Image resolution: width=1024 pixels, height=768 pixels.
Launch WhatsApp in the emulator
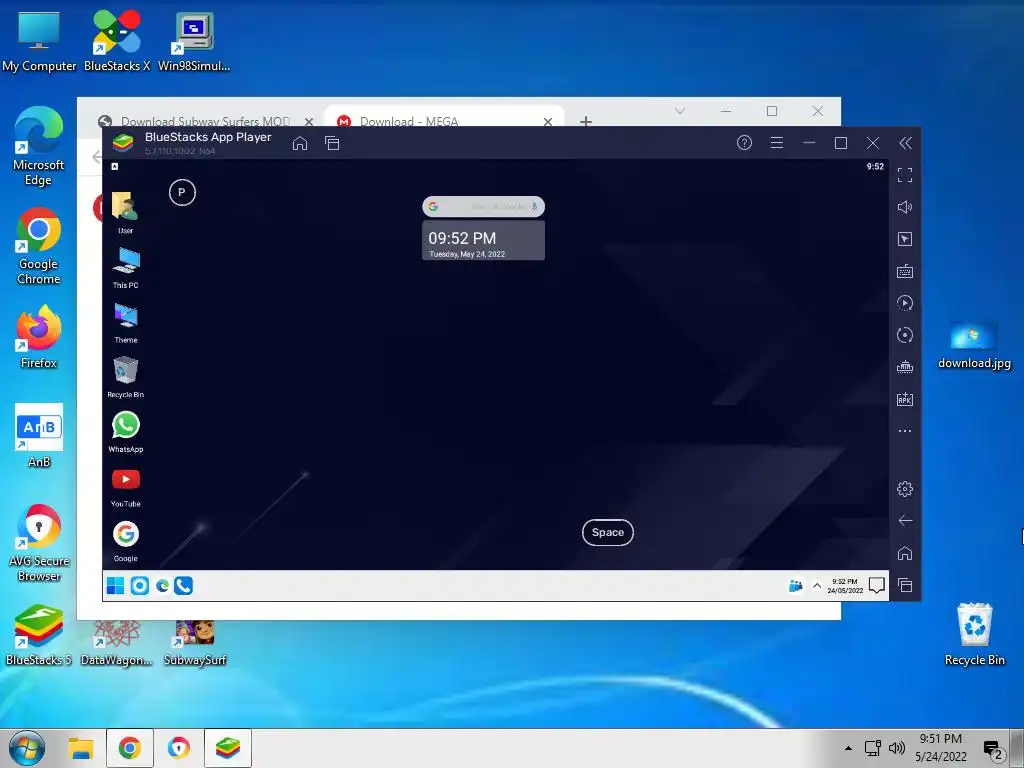click(x=125, y=431)
